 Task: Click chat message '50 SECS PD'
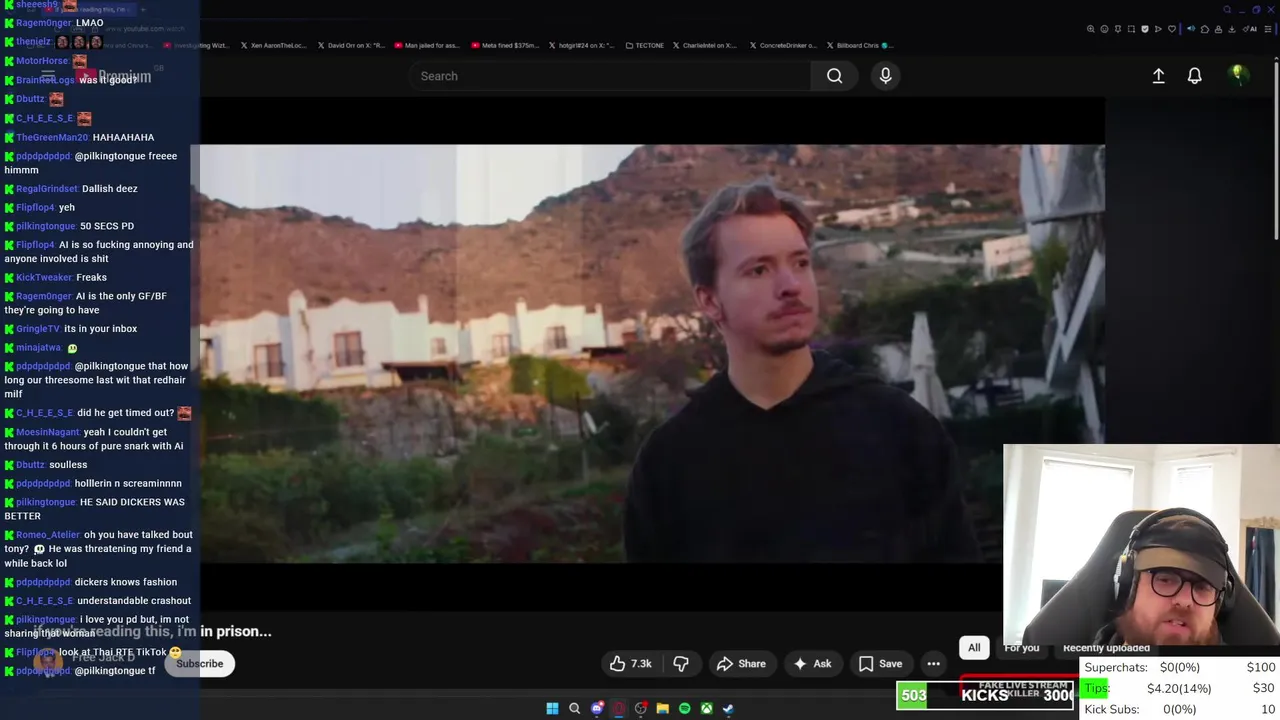pyautogui.click(x=107, y=226)
